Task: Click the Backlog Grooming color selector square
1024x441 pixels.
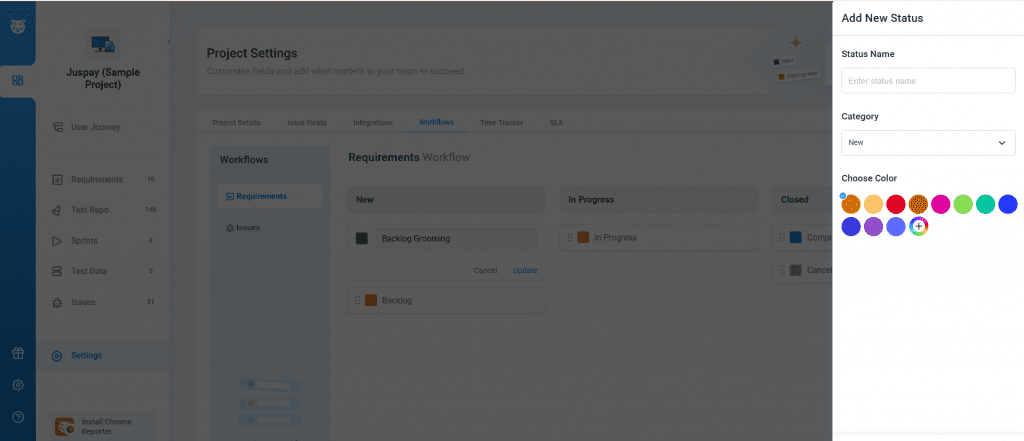Action: point(361,239)
